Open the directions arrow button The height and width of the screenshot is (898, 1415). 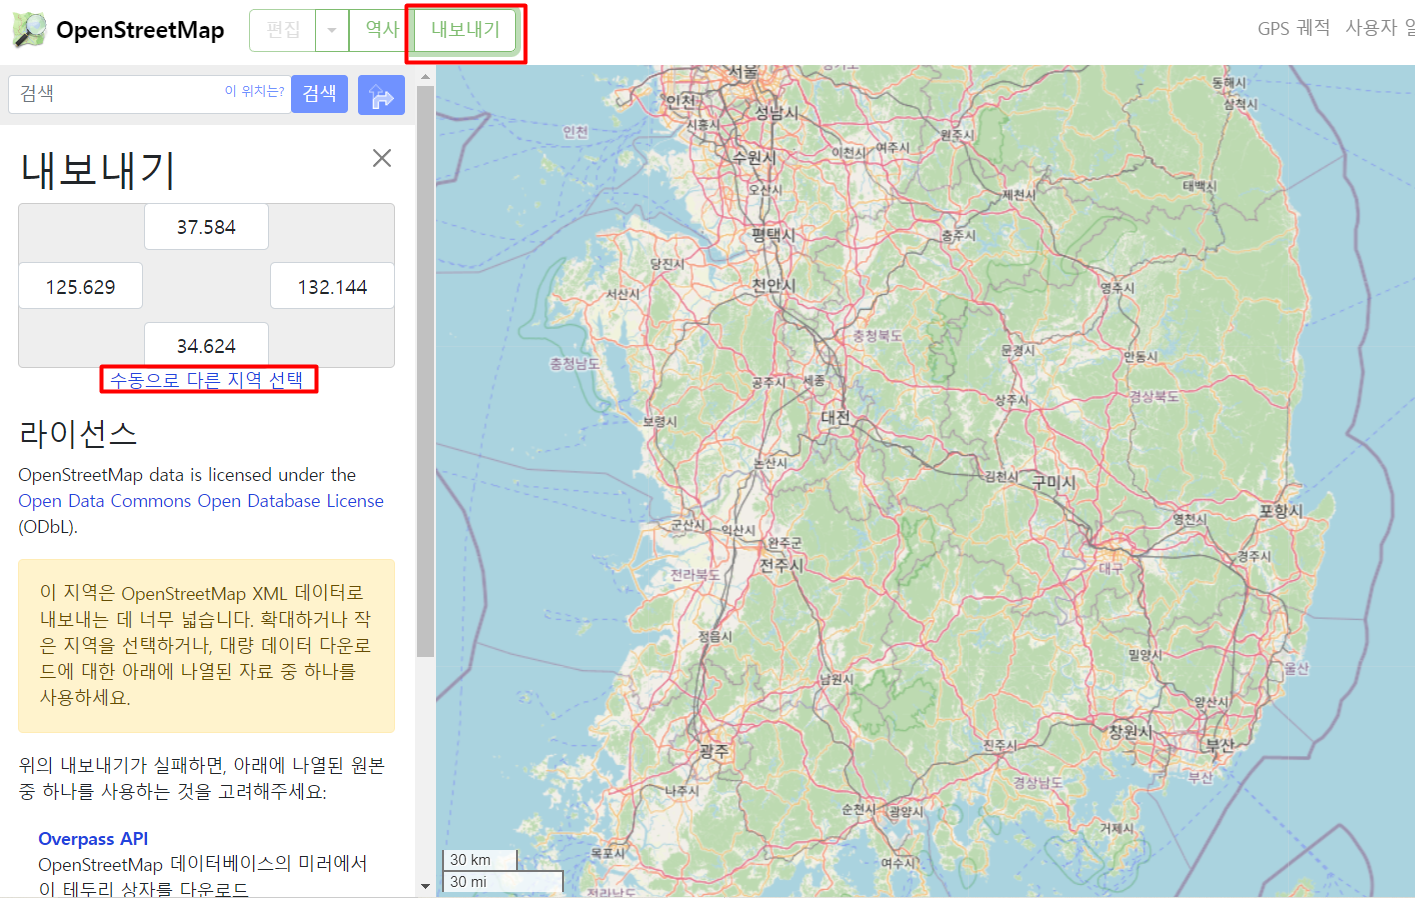(x=381, y=95)
